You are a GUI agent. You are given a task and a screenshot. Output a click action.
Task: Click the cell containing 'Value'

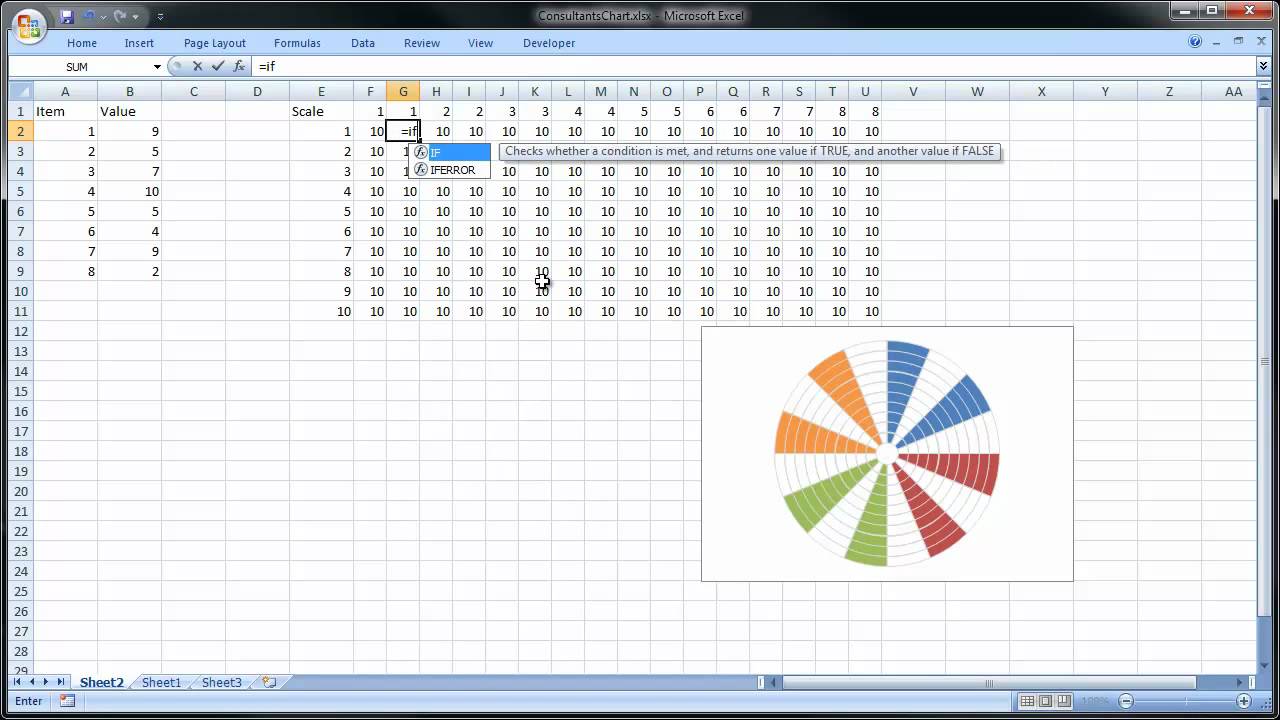(129, 111)
